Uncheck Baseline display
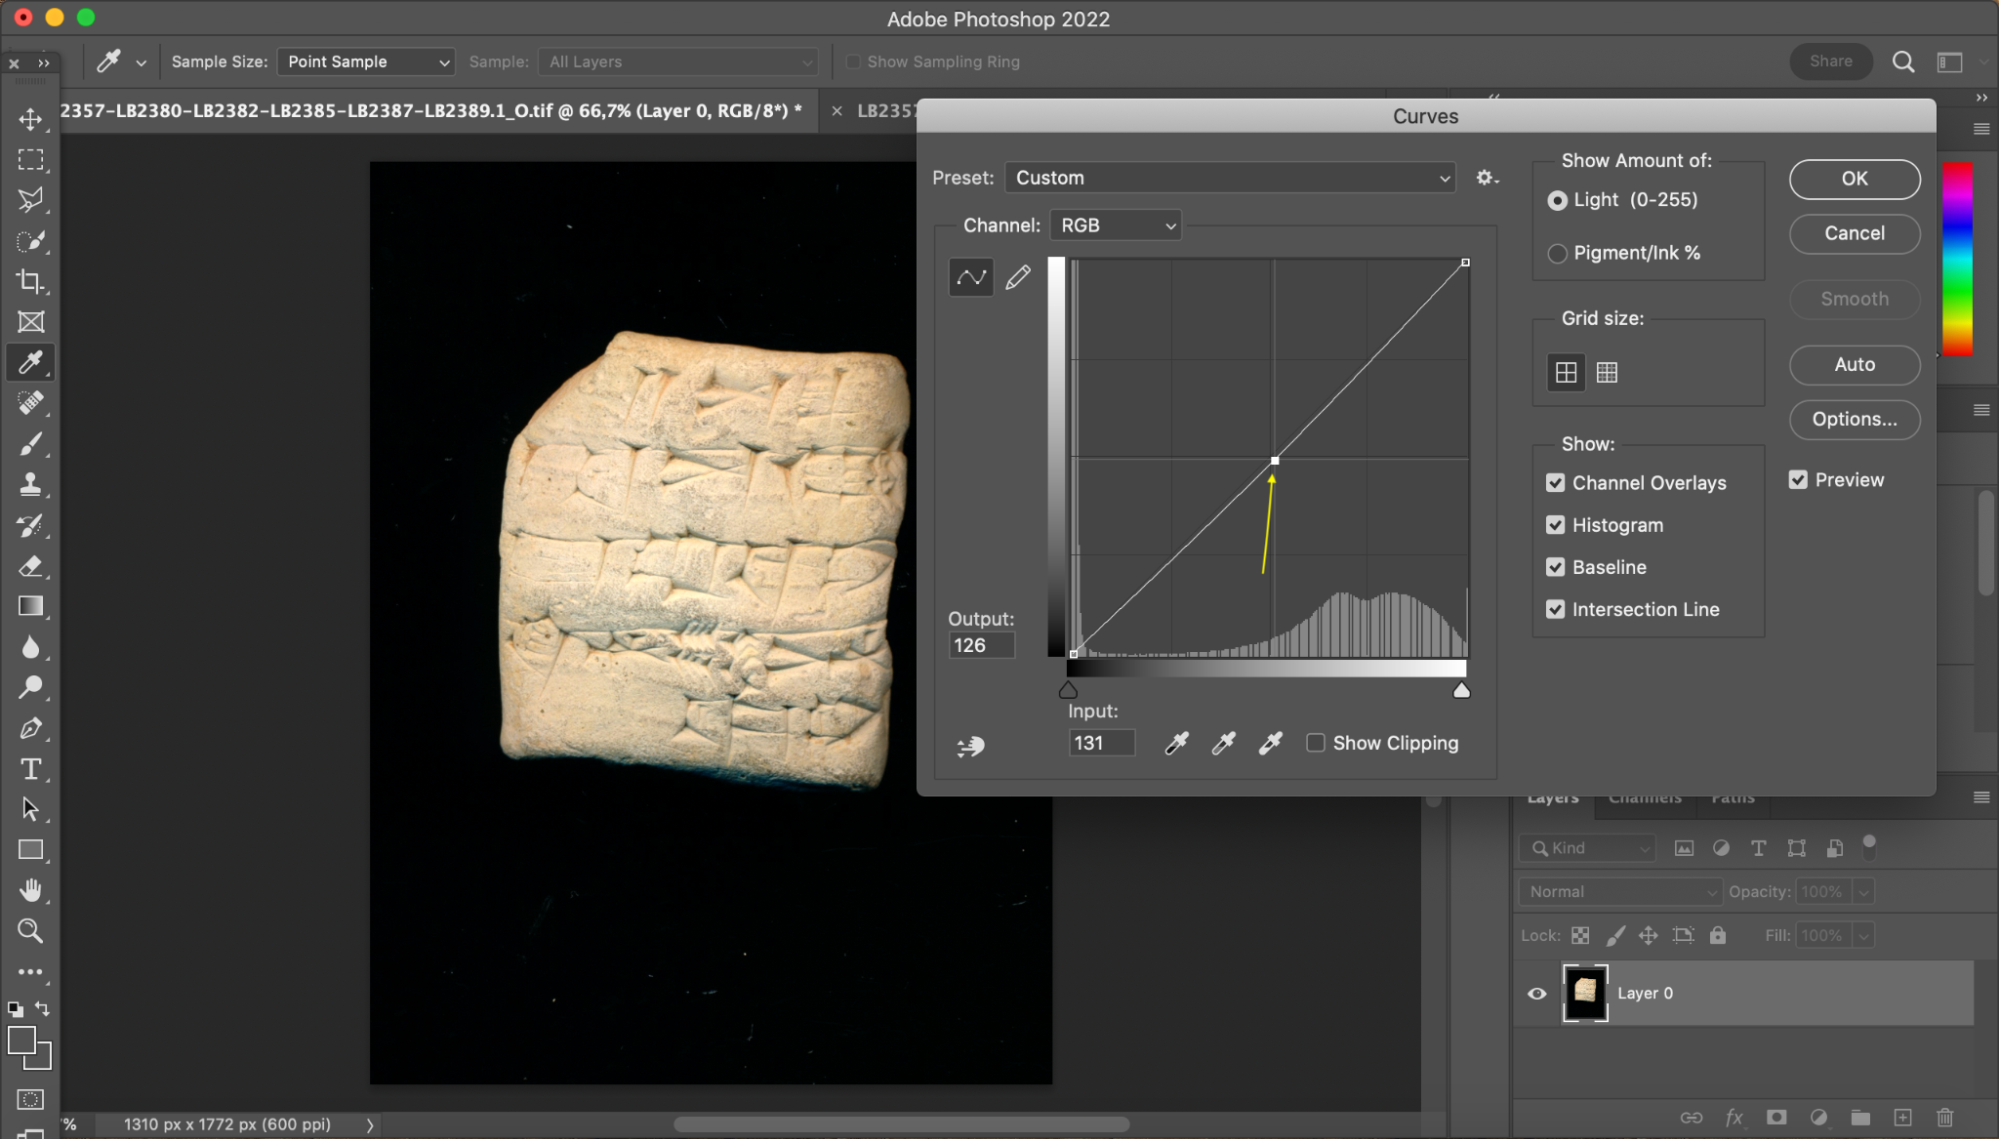 point(1555,567)
